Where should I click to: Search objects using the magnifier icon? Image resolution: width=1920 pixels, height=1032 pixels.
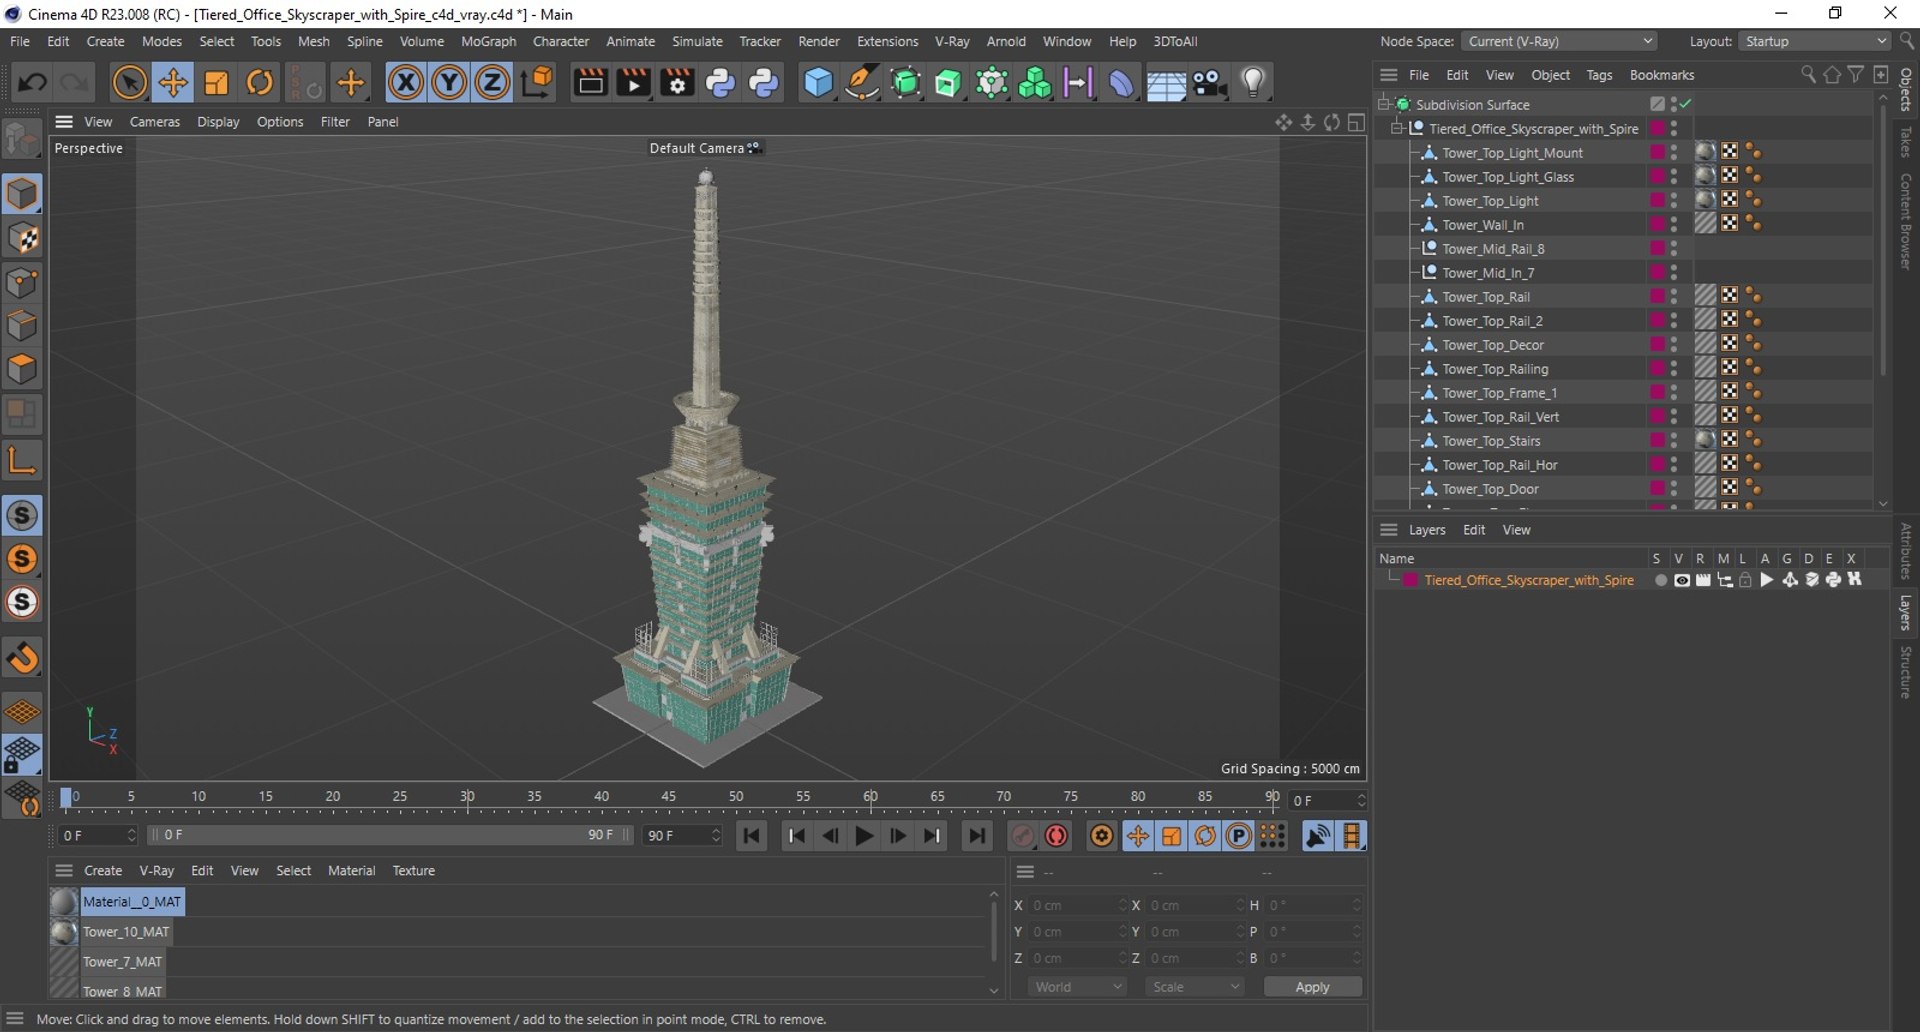point(1807,75)
